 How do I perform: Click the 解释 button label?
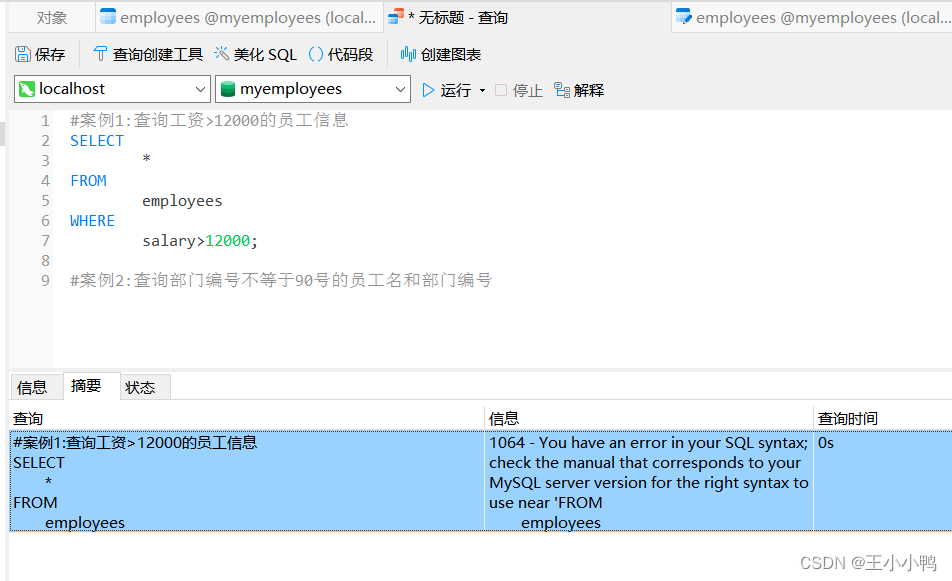589,90
